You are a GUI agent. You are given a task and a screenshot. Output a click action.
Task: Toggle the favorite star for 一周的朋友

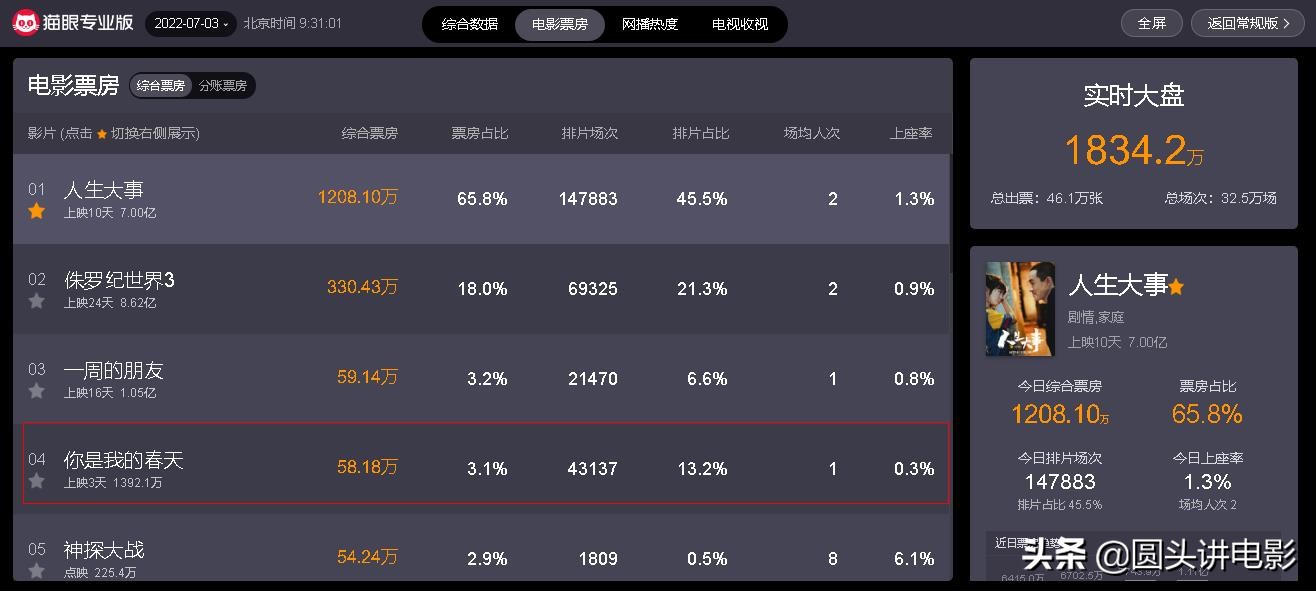click(36, 392)
